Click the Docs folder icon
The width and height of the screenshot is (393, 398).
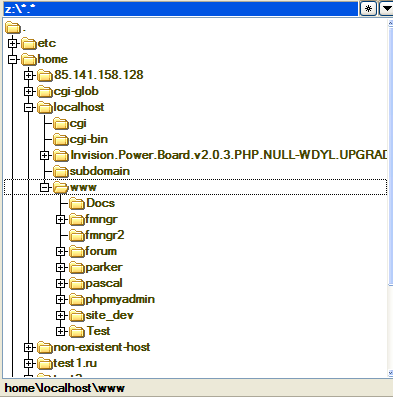[x=77, y=203]
